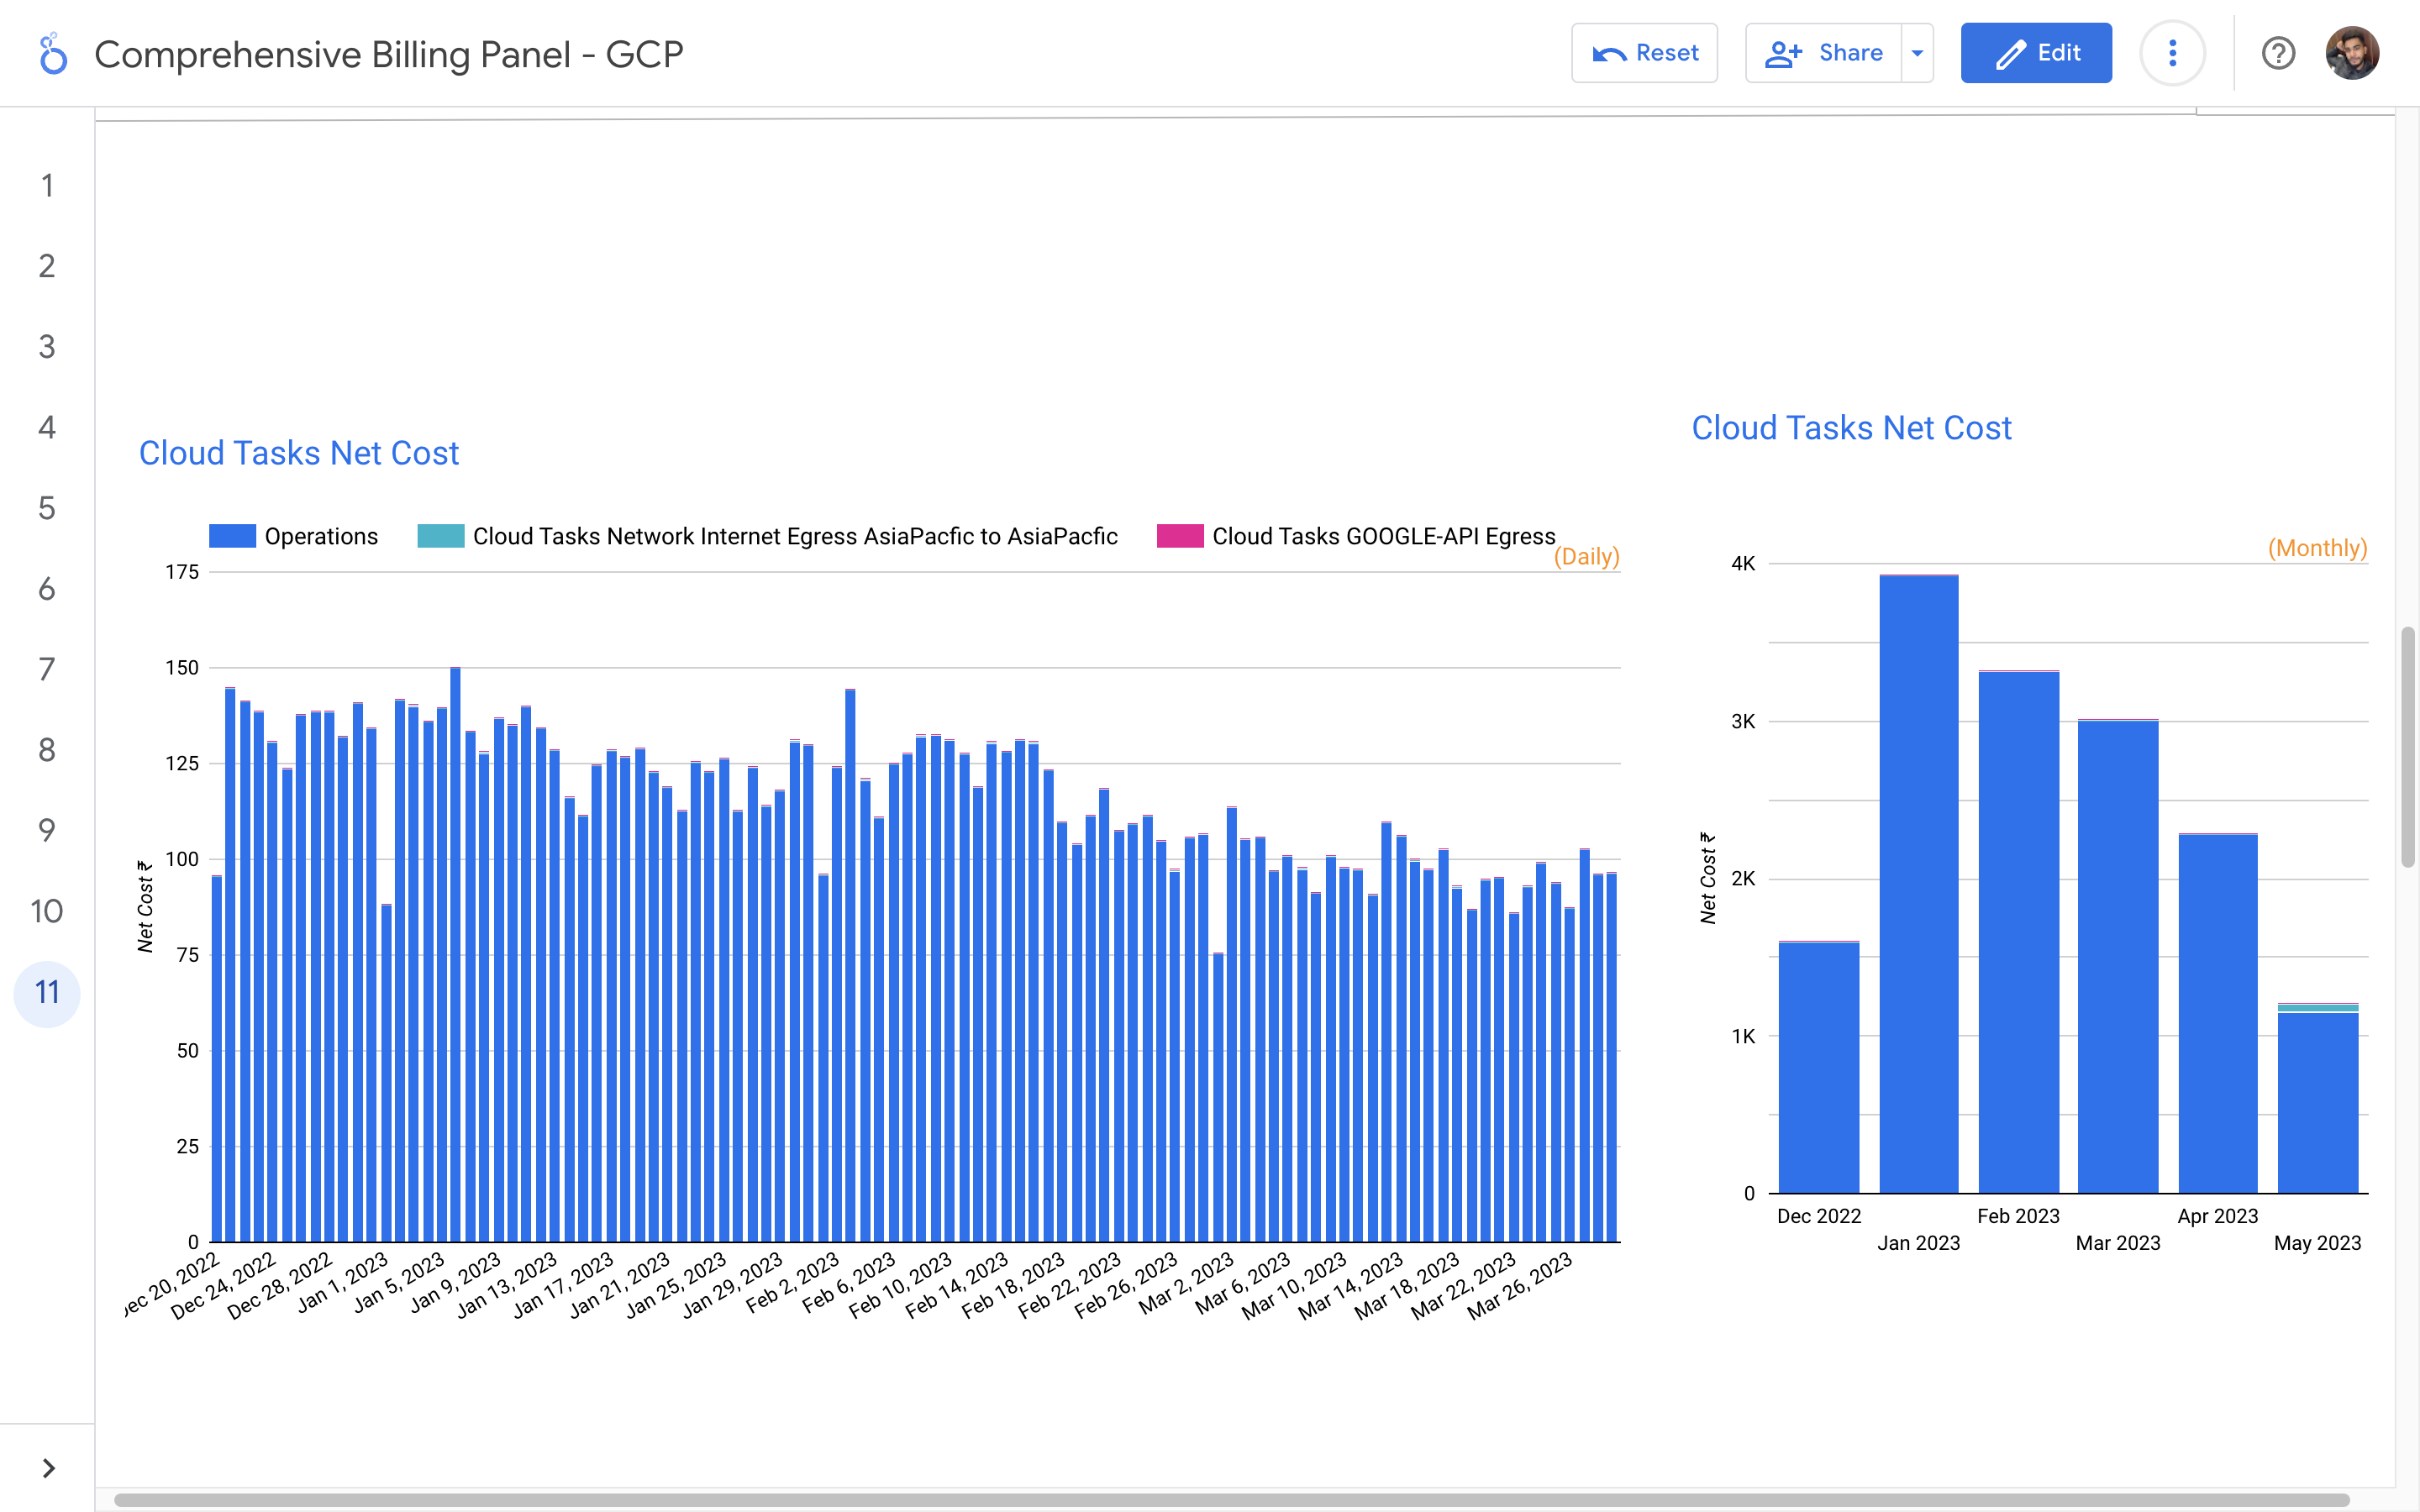Expand the Share dropdown arrow
Viewport: 2420px width, 1512px height.
(1917, 53)
